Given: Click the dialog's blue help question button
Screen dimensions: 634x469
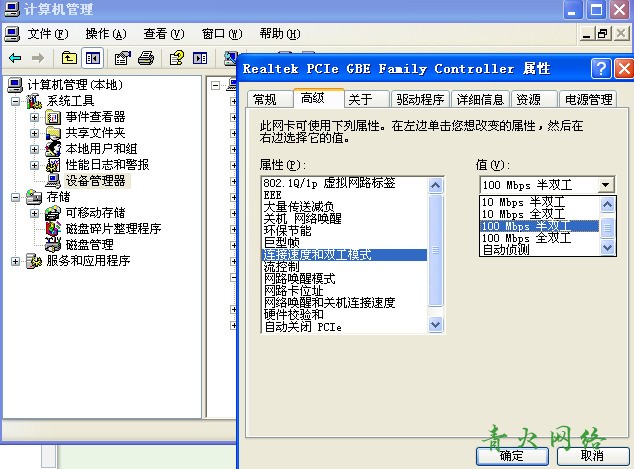Looking at the screenshot, I should coord(601,68).
